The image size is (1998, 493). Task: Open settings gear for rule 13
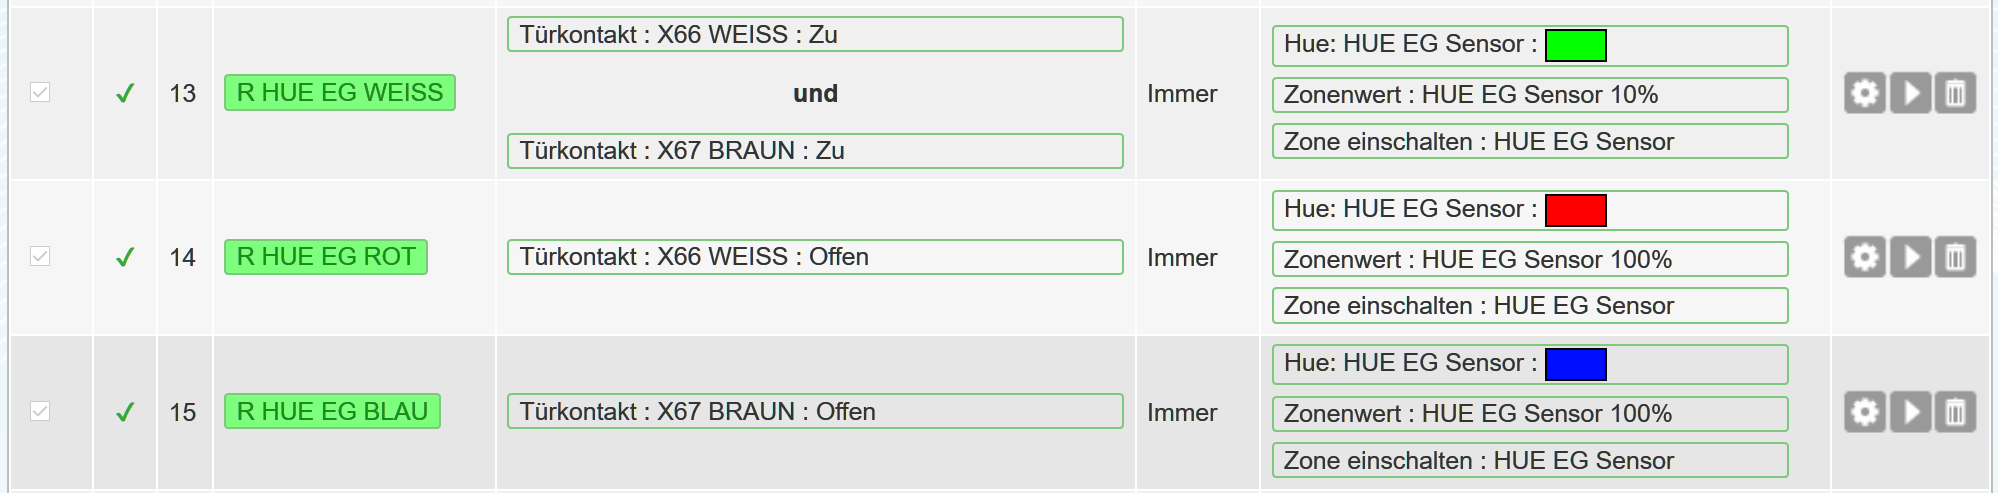pos(1864,94)
